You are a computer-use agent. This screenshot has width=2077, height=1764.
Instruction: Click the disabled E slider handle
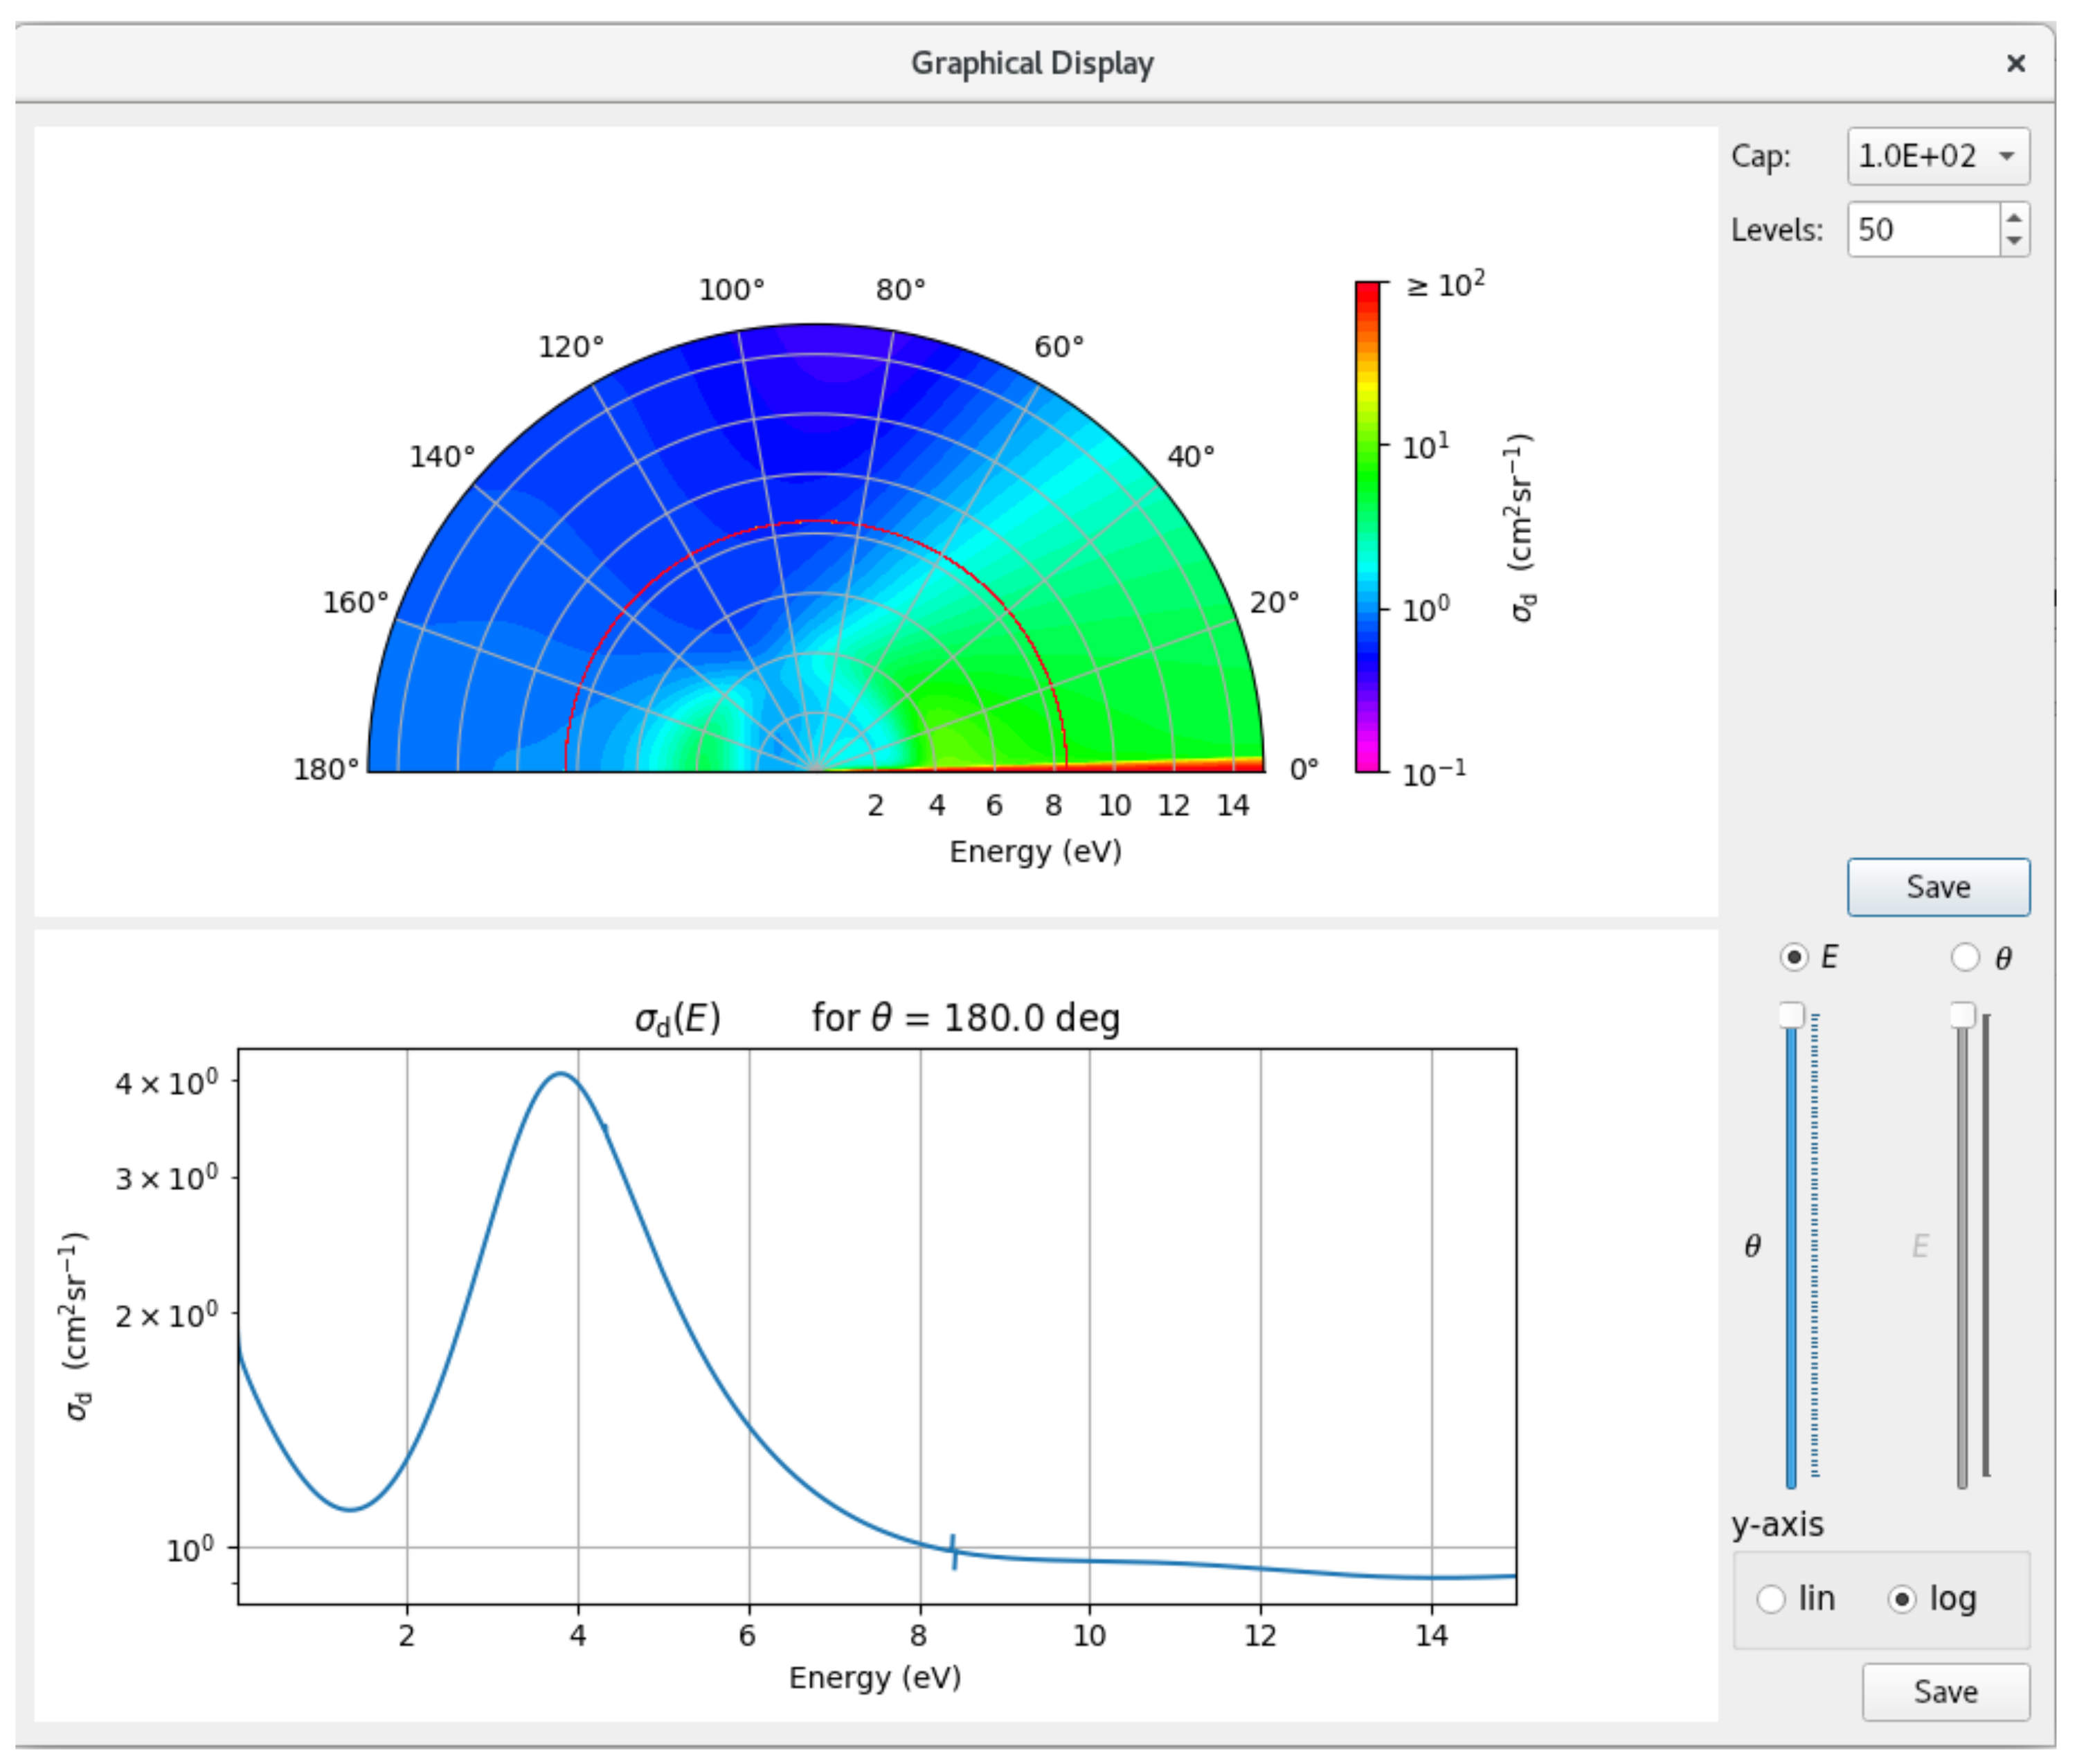click(1962, 1016)
